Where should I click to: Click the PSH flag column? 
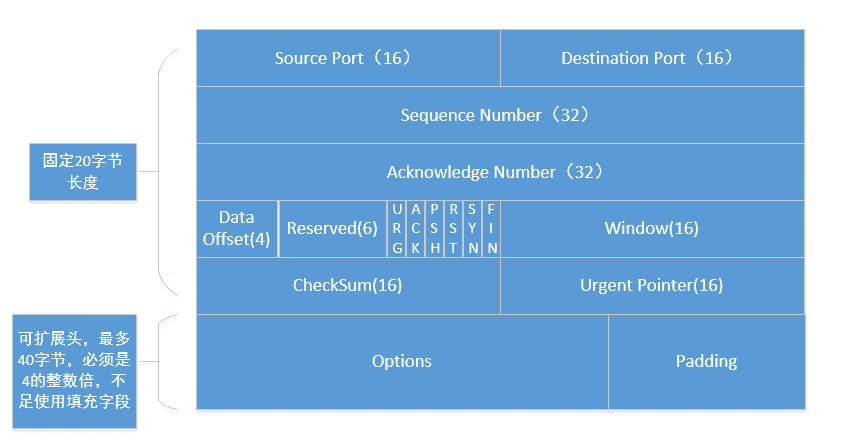point(434,229)
